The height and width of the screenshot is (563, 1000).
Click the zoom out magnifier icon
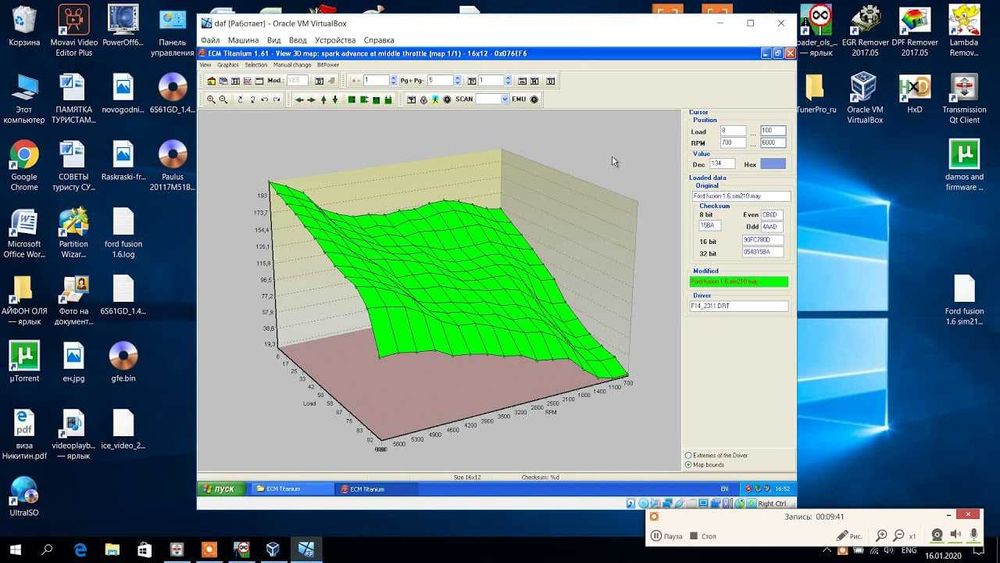click(223, 100)
